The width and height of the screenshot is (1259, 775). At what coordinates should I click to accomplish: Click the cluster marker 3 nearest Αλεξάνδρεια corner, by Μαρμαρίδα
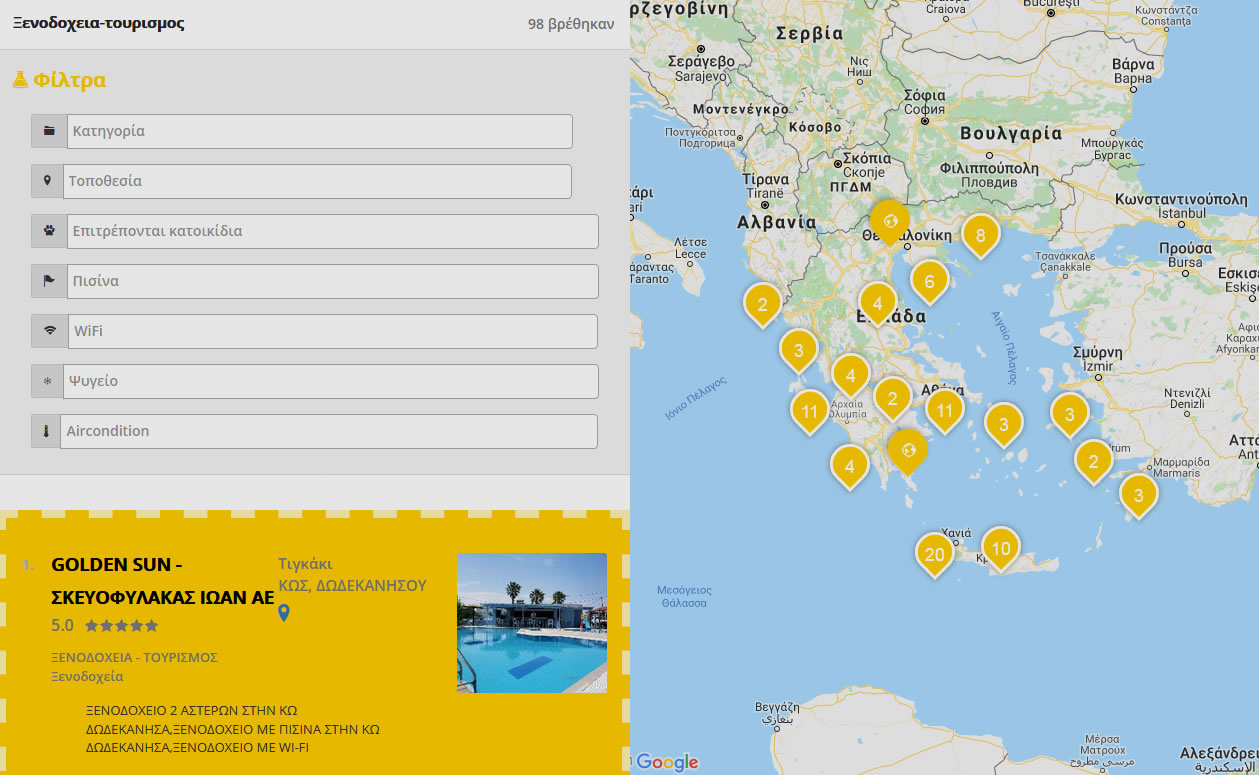[1138, 496]
